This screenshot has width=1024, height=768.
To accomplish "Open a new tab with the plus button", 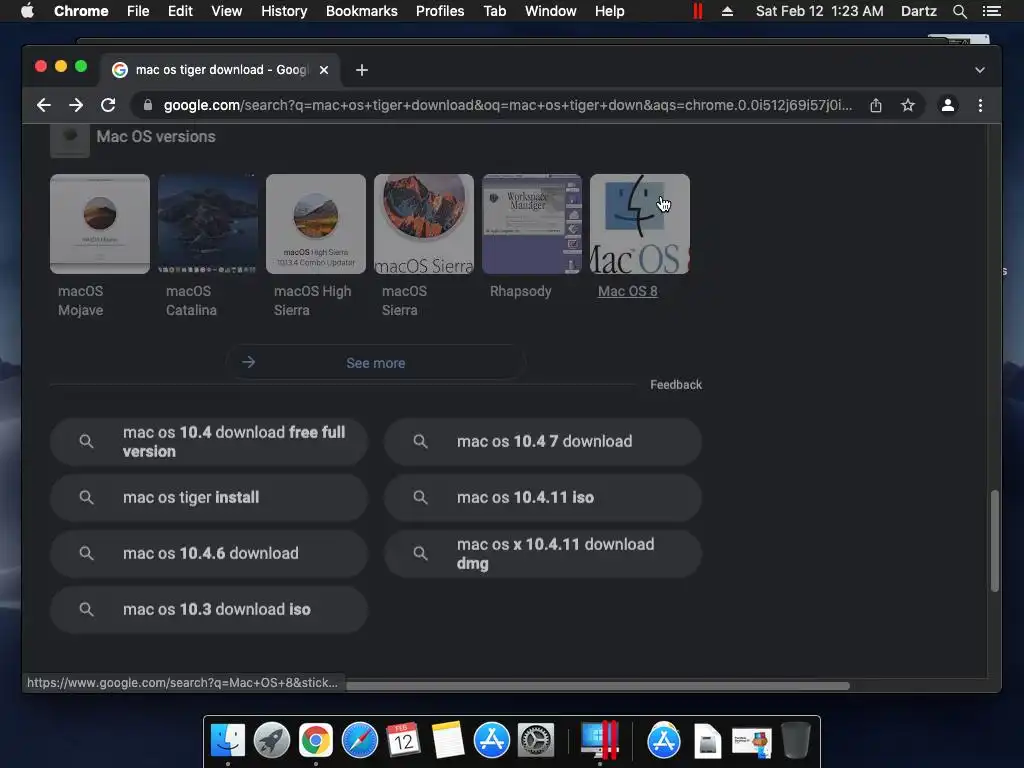I will tap(362, 70).
